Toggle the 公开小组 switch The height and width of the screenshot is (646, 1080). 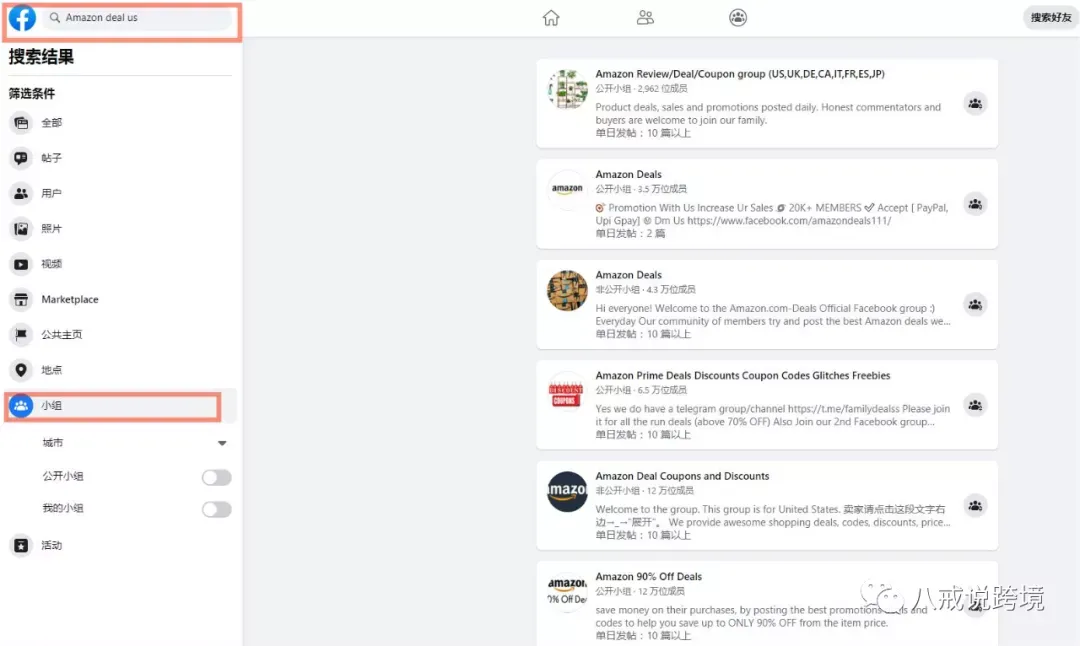(x=216, y=477)
